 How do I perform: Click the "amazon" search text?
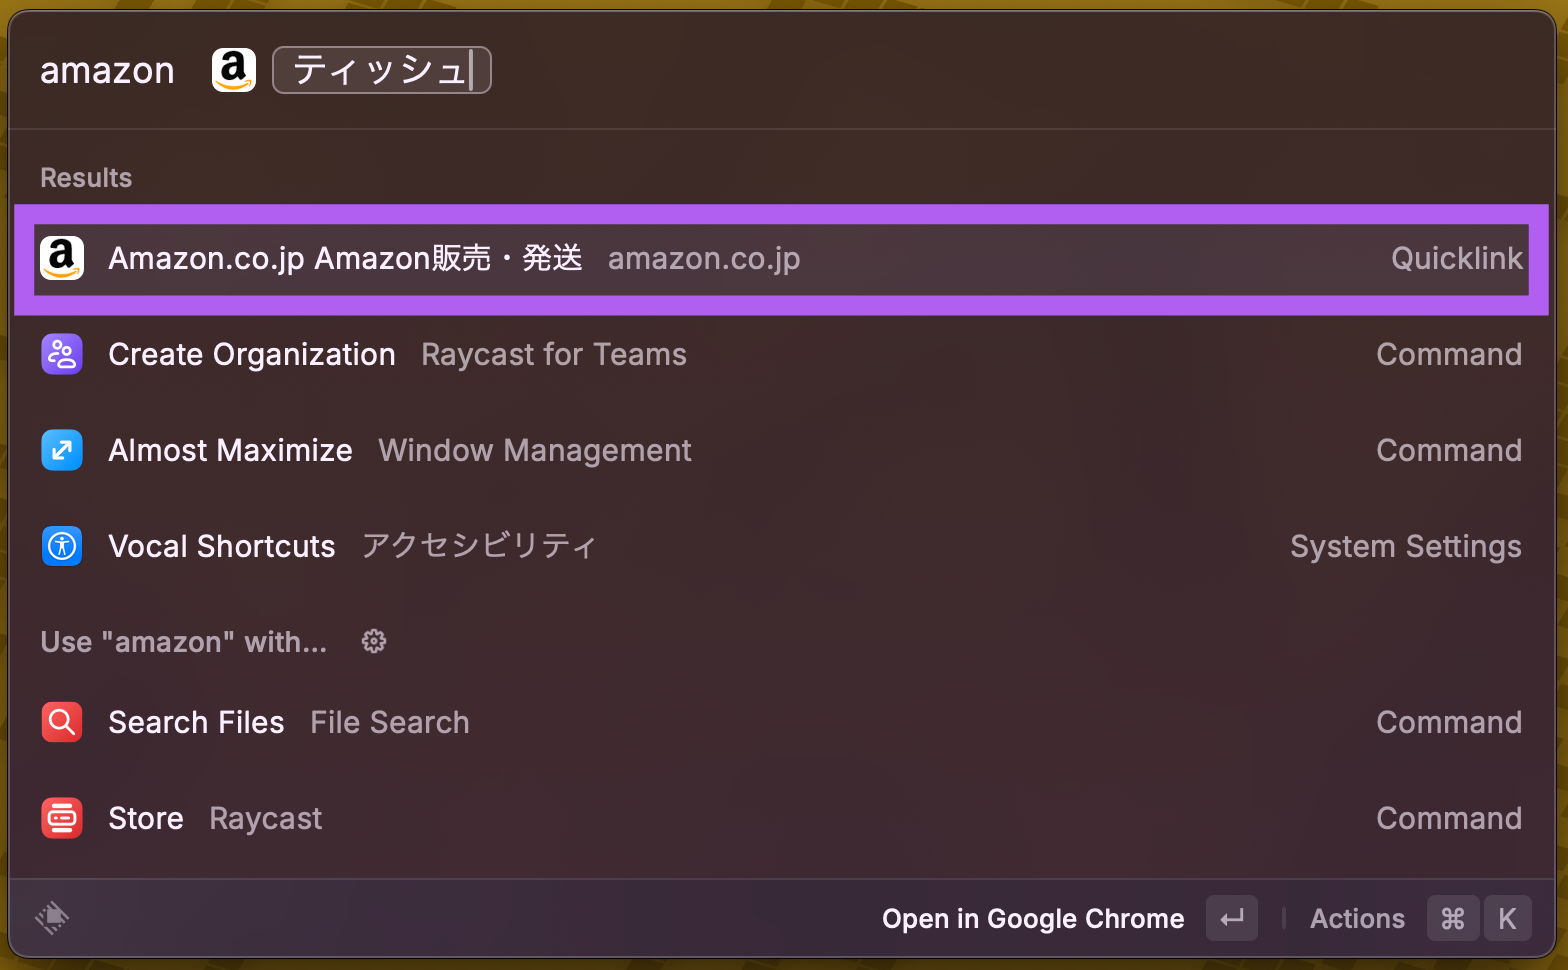(107, 71)
